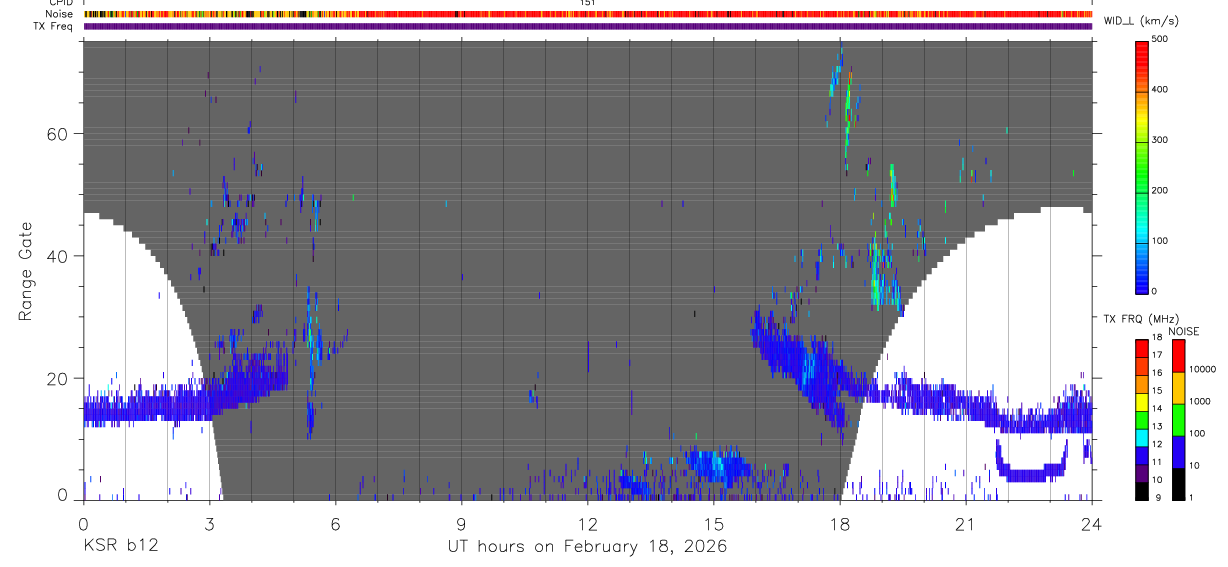1228x567 pixels.
Task: Click the x-axis tick label '24'
Action: pyautogui.click(x=1092, y=523)
